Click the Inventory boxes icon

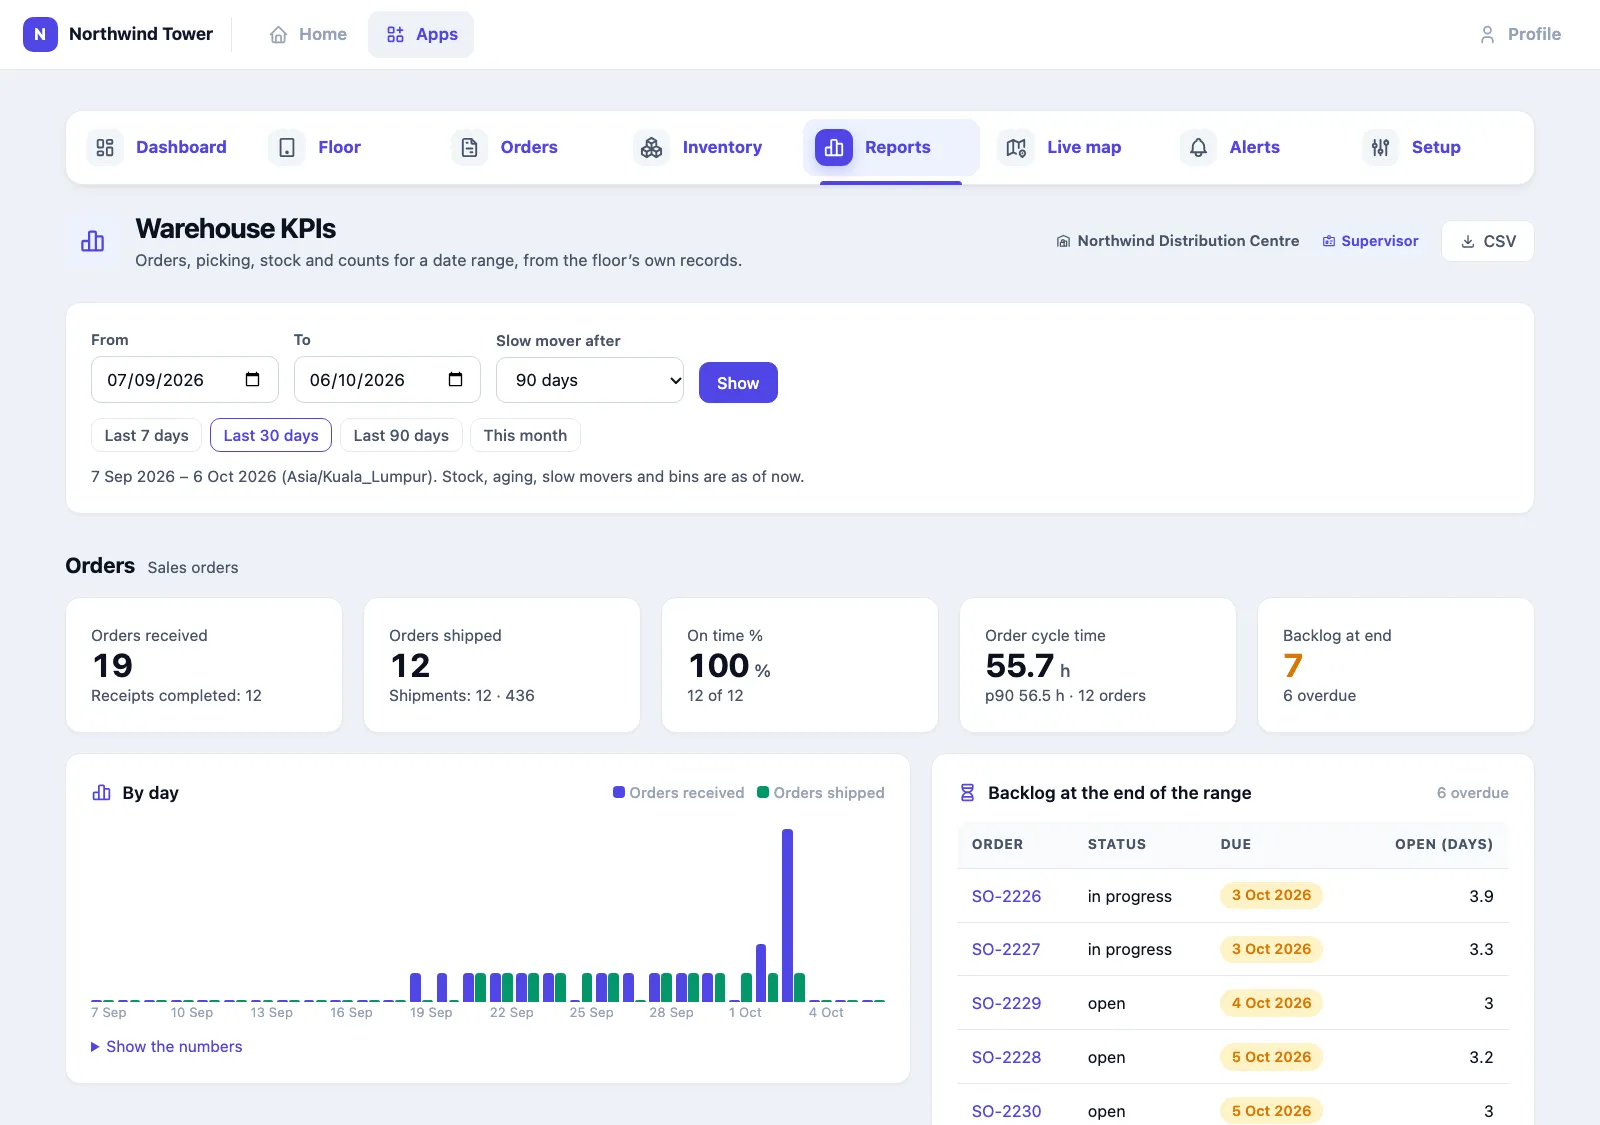point(652,148)
